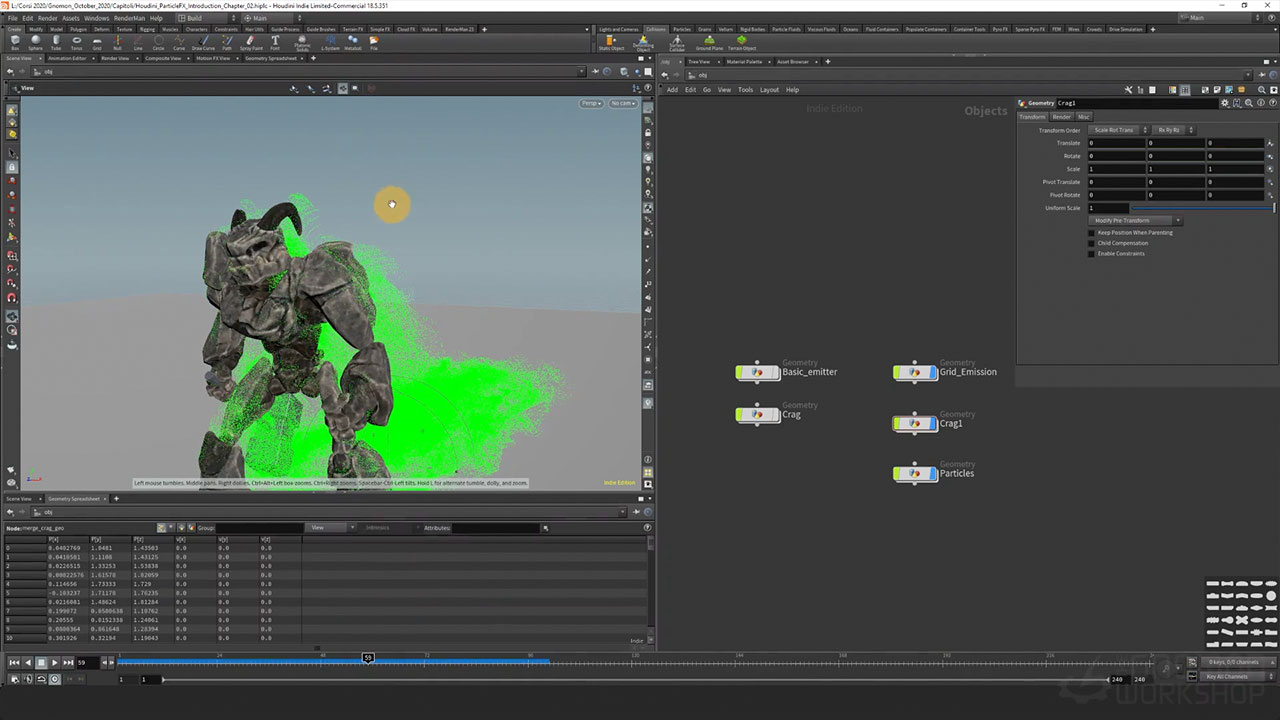
Task: Open the Modify Pre-Transform dropdown
Action: click(x=1136, y=220)
